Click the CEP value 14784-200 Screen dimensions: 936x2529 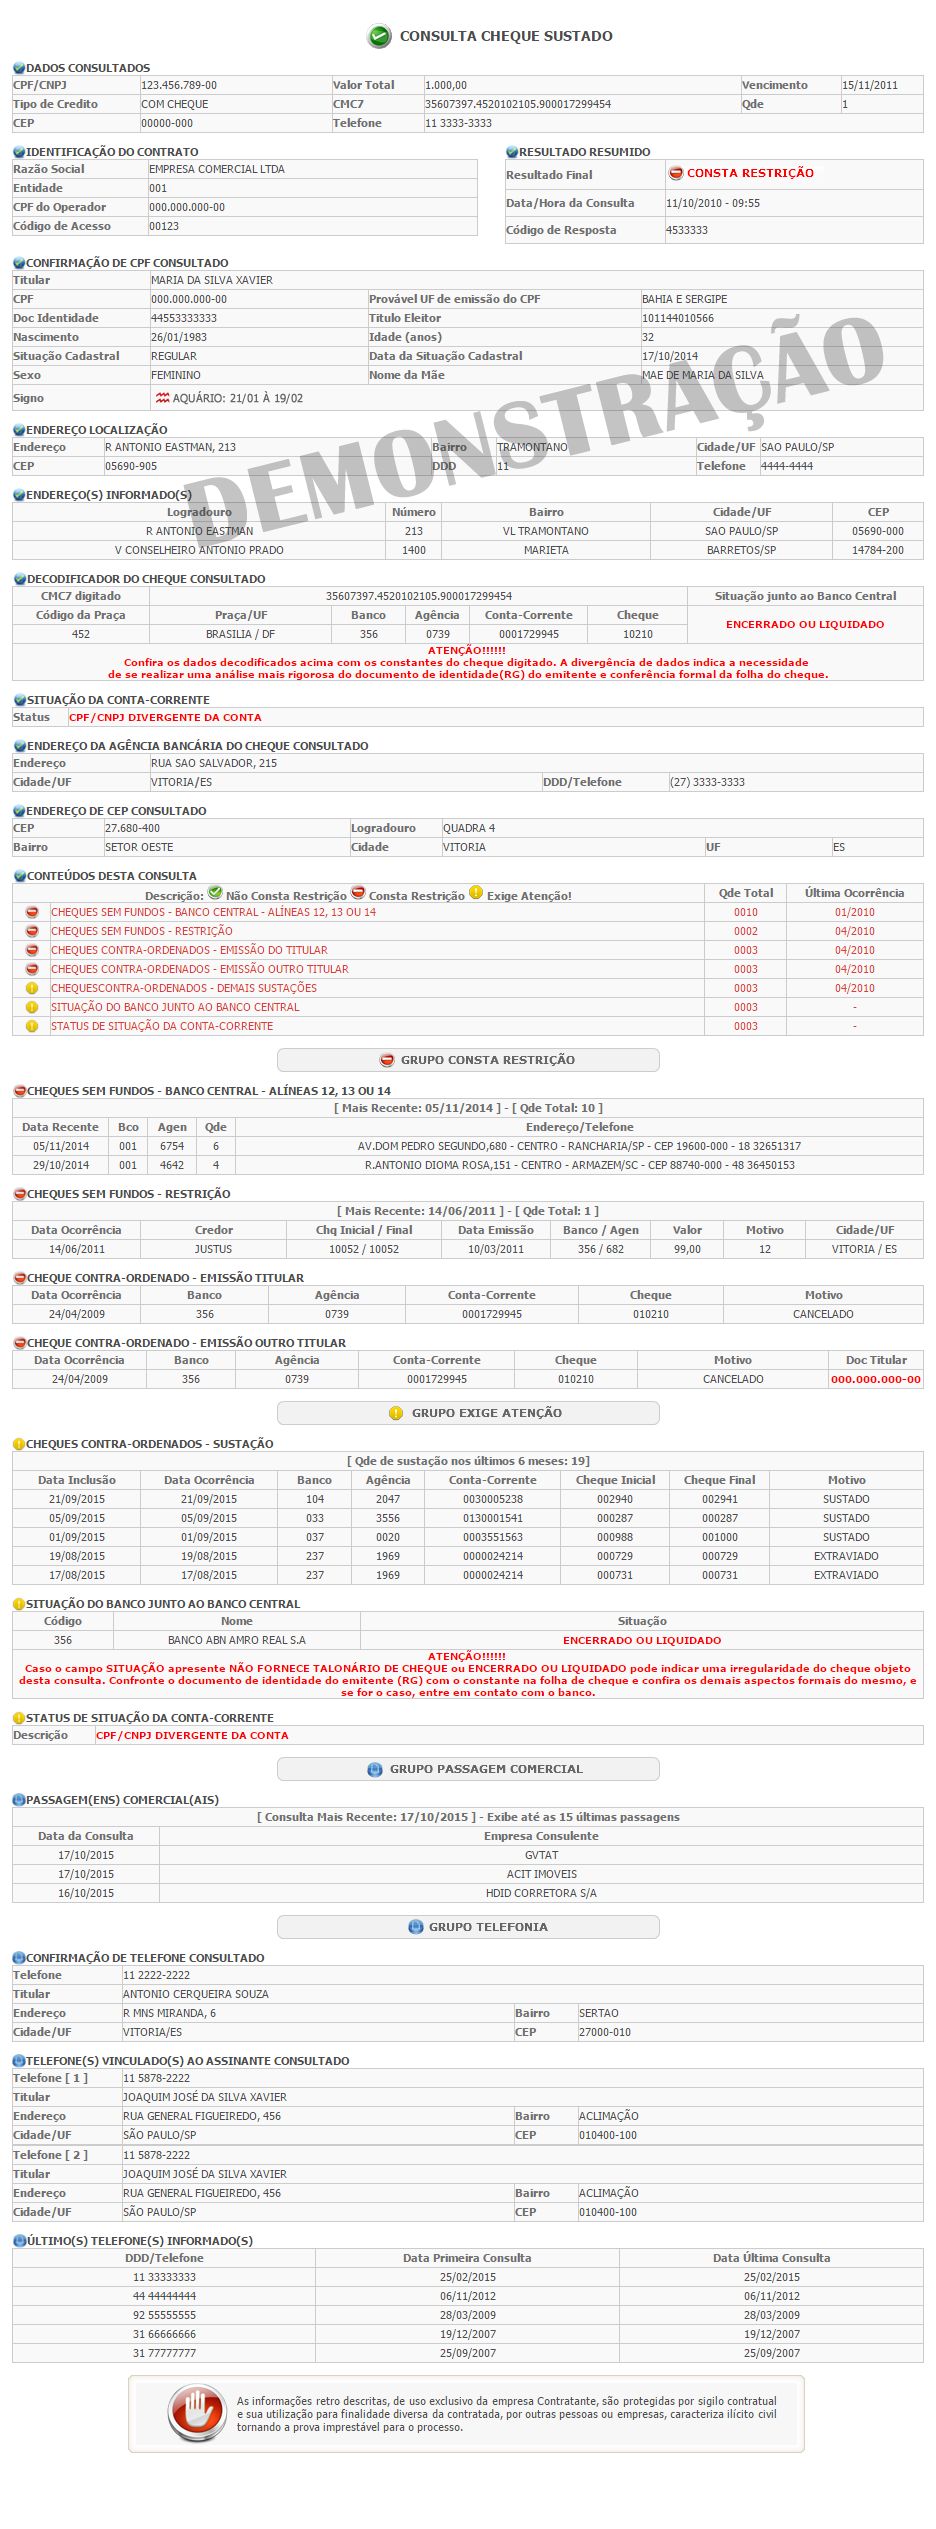click(x=878, y=551)
